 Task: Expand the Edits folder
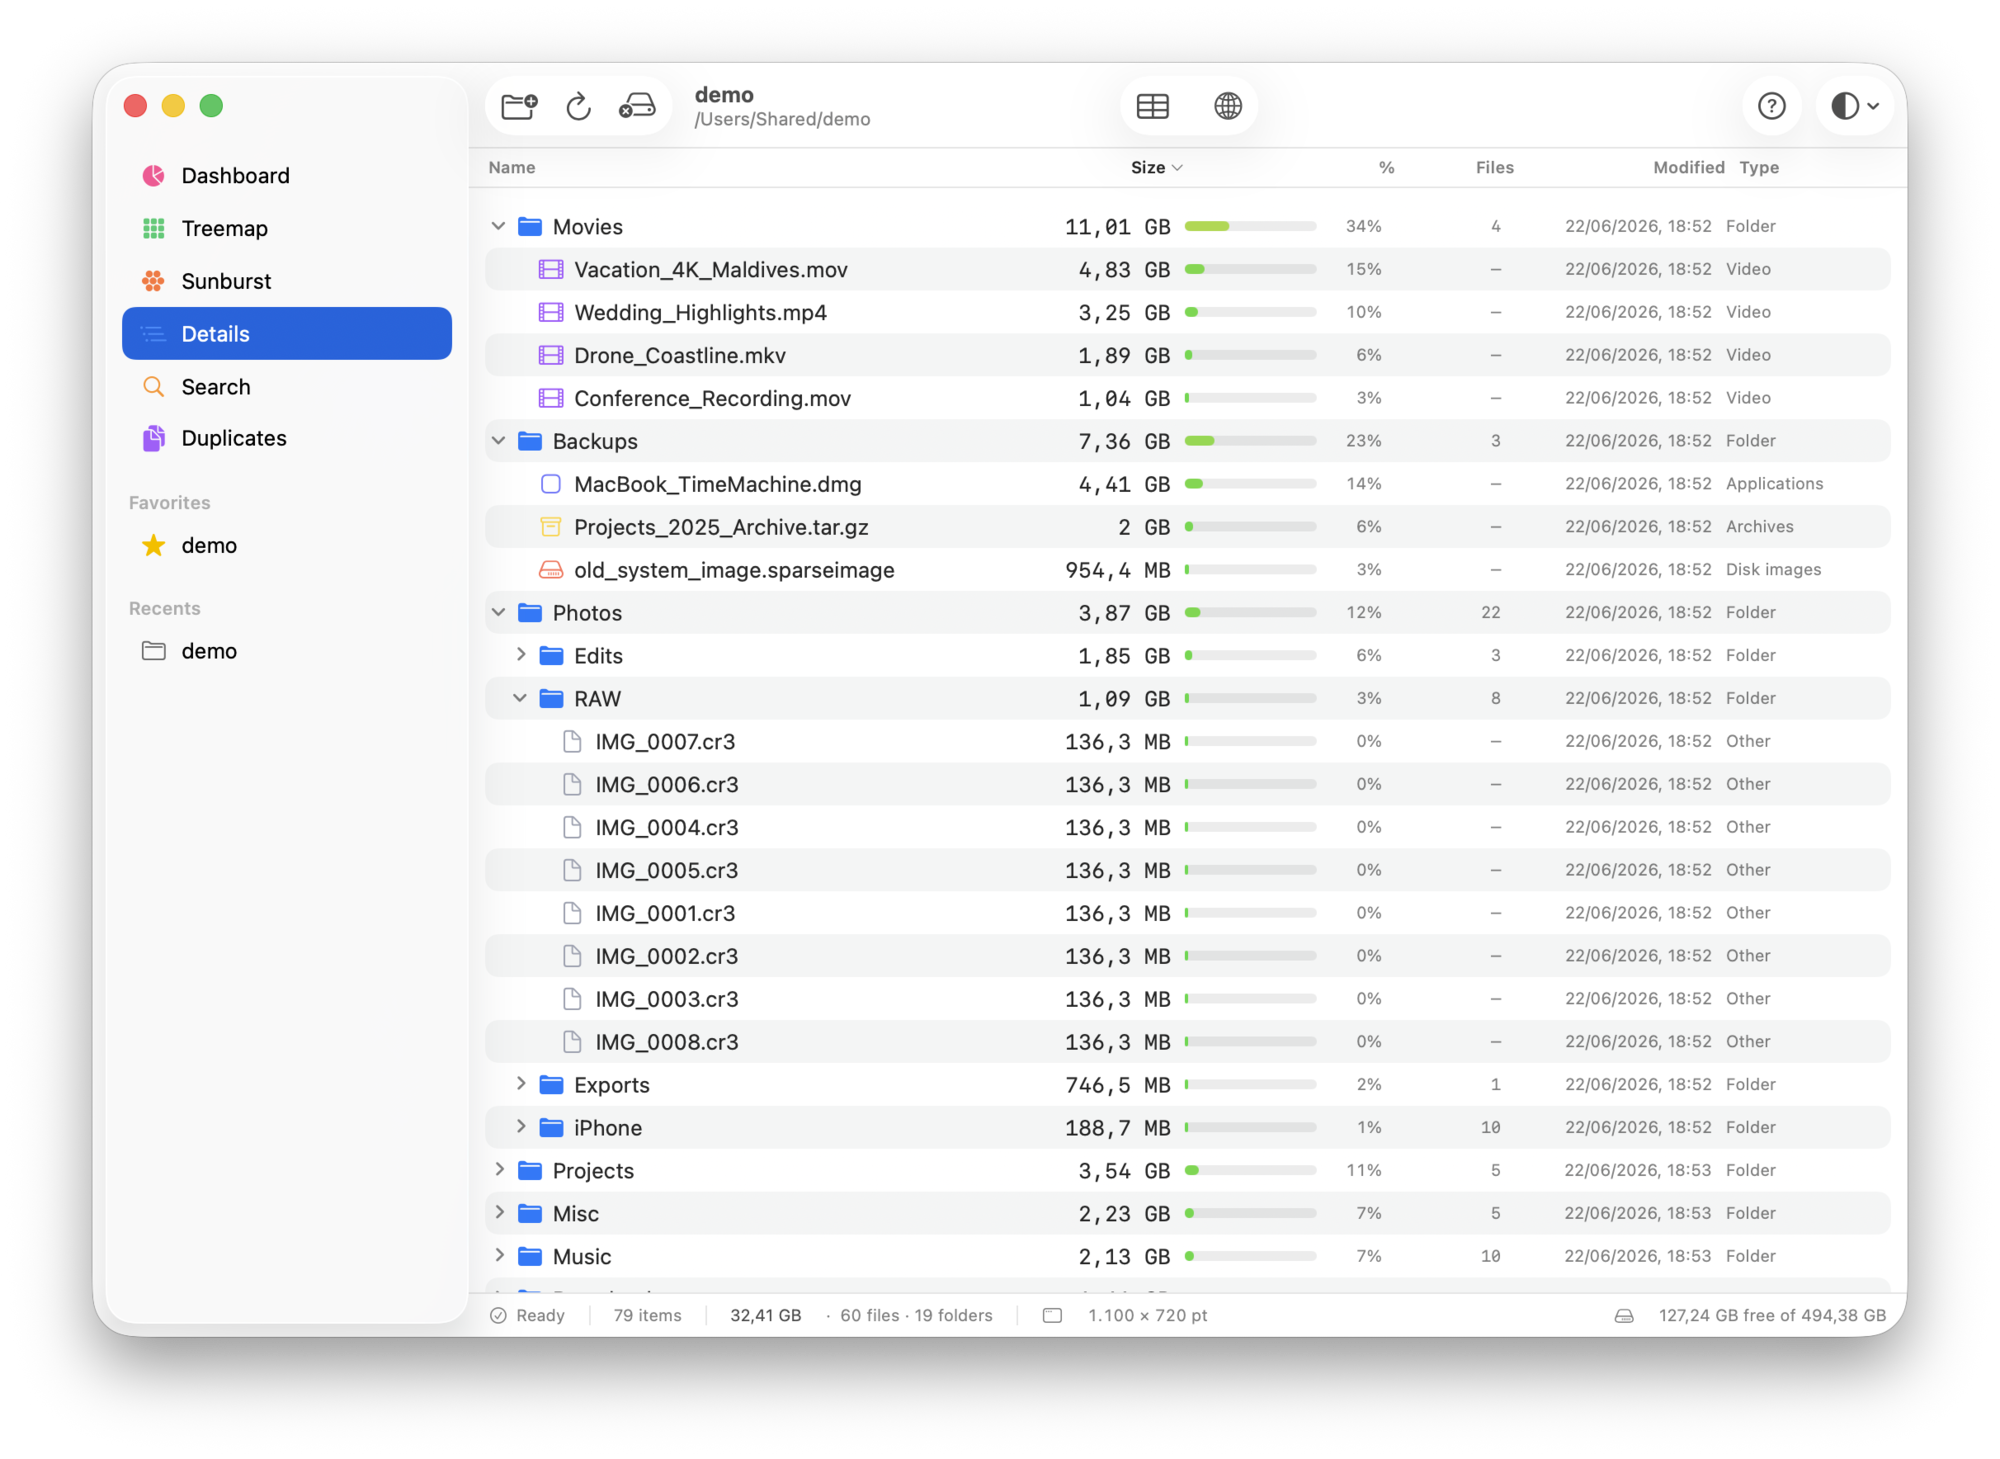(x=520, y=655)
